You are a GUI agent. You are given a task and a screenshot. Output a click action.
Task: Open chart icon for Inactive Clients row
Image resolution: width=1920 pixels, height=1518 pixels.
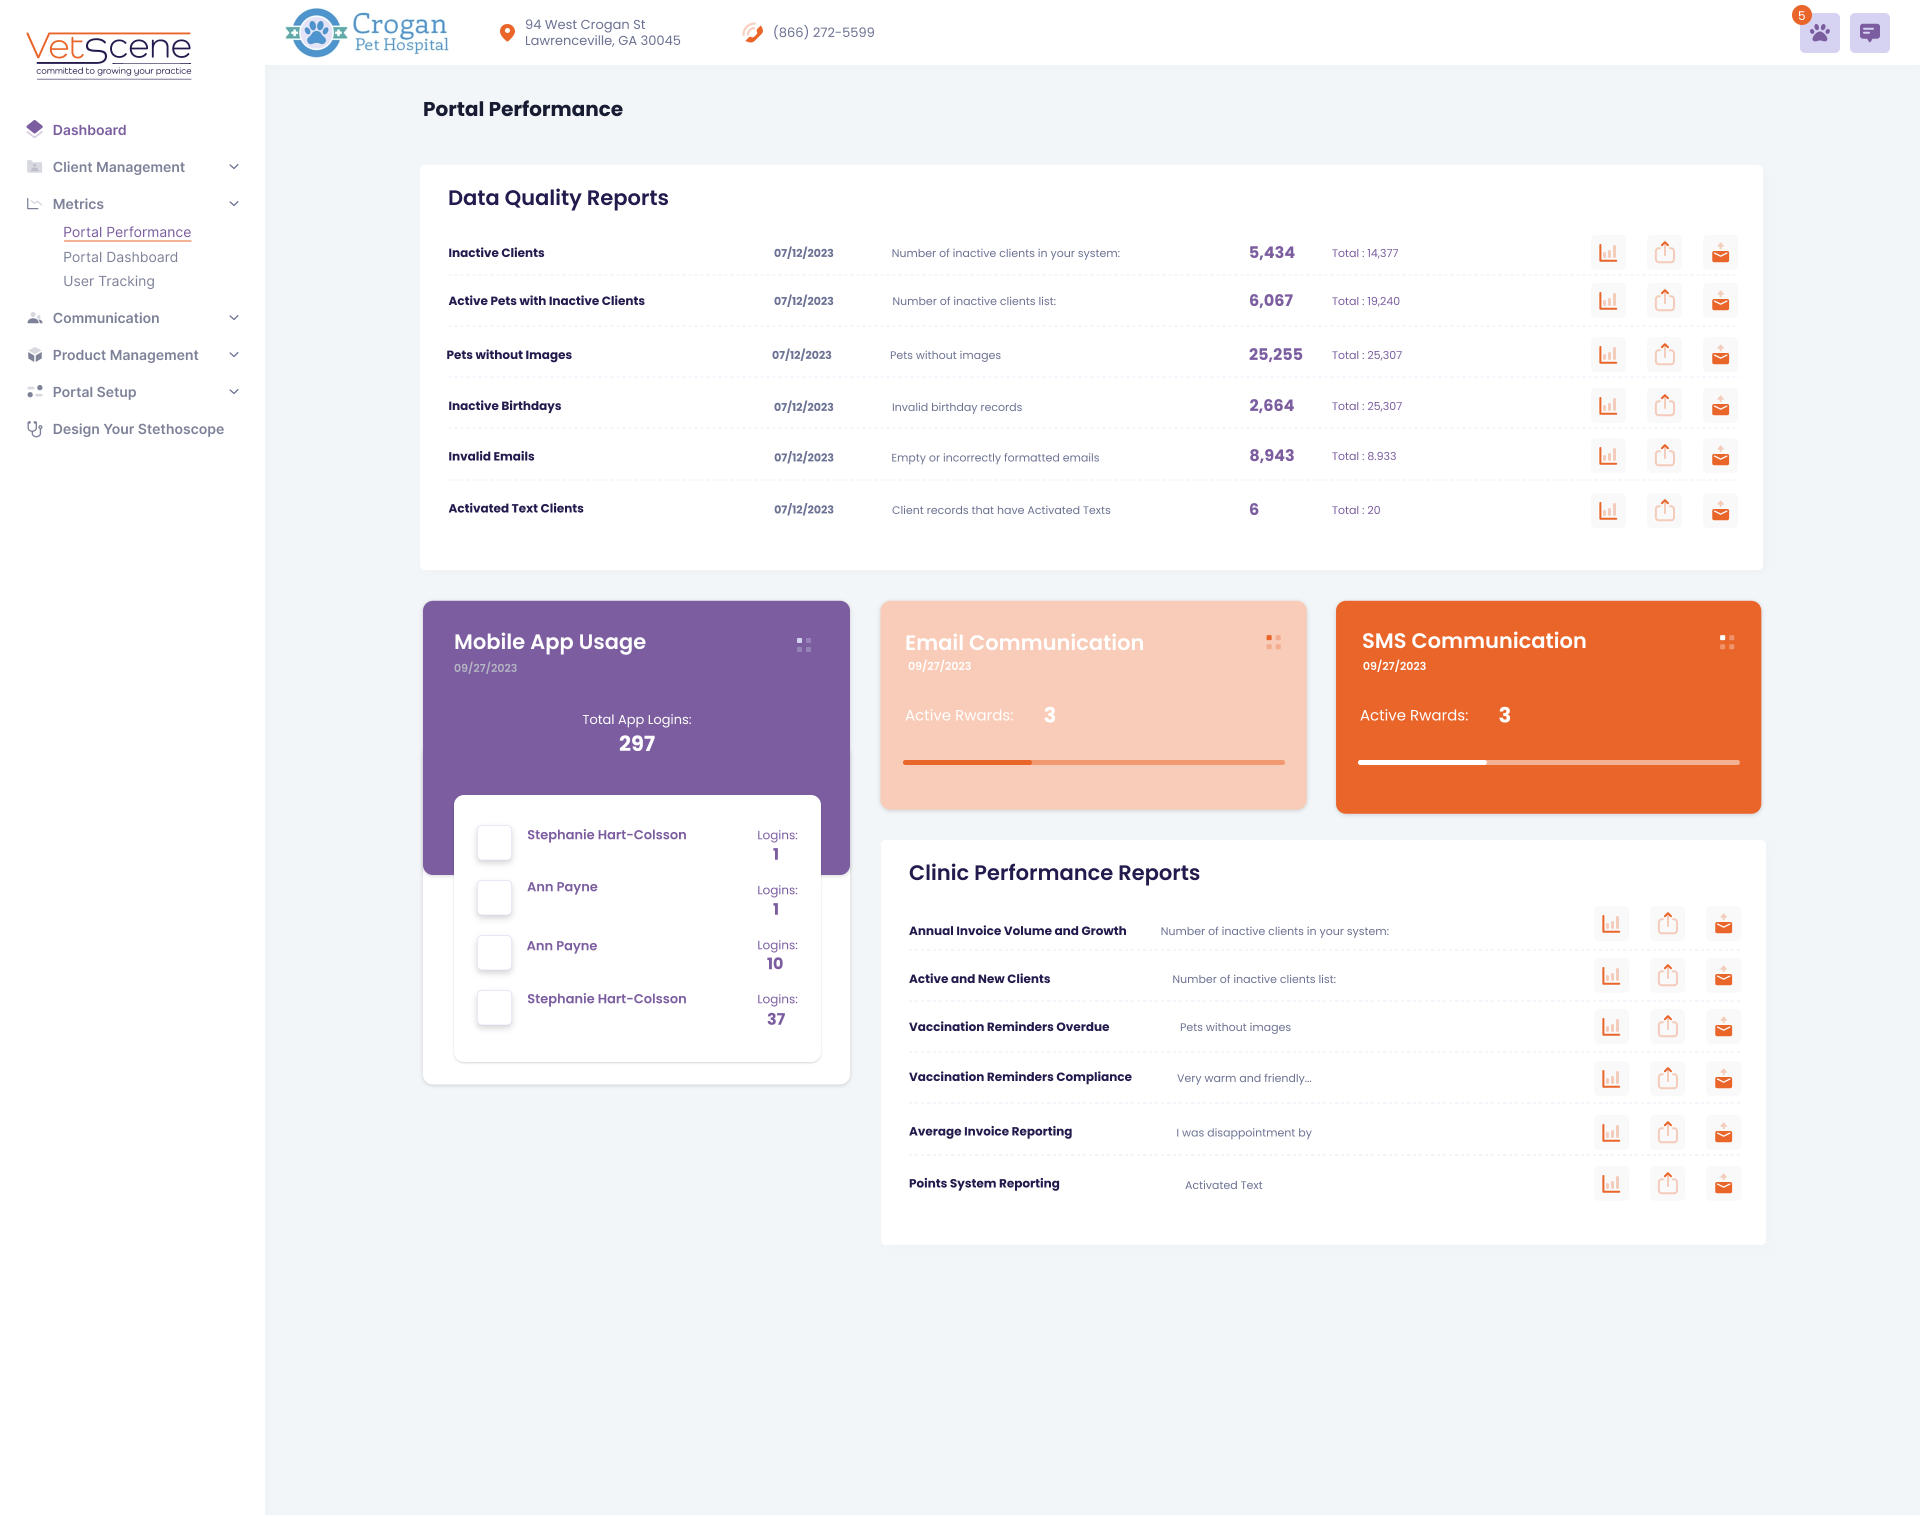[1608, 253]
